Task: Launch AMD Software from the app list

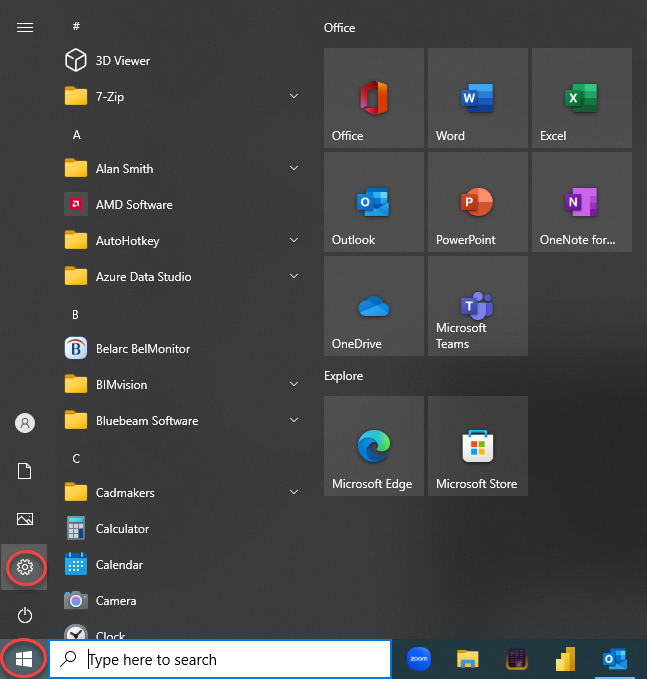Action: [182, 204]
